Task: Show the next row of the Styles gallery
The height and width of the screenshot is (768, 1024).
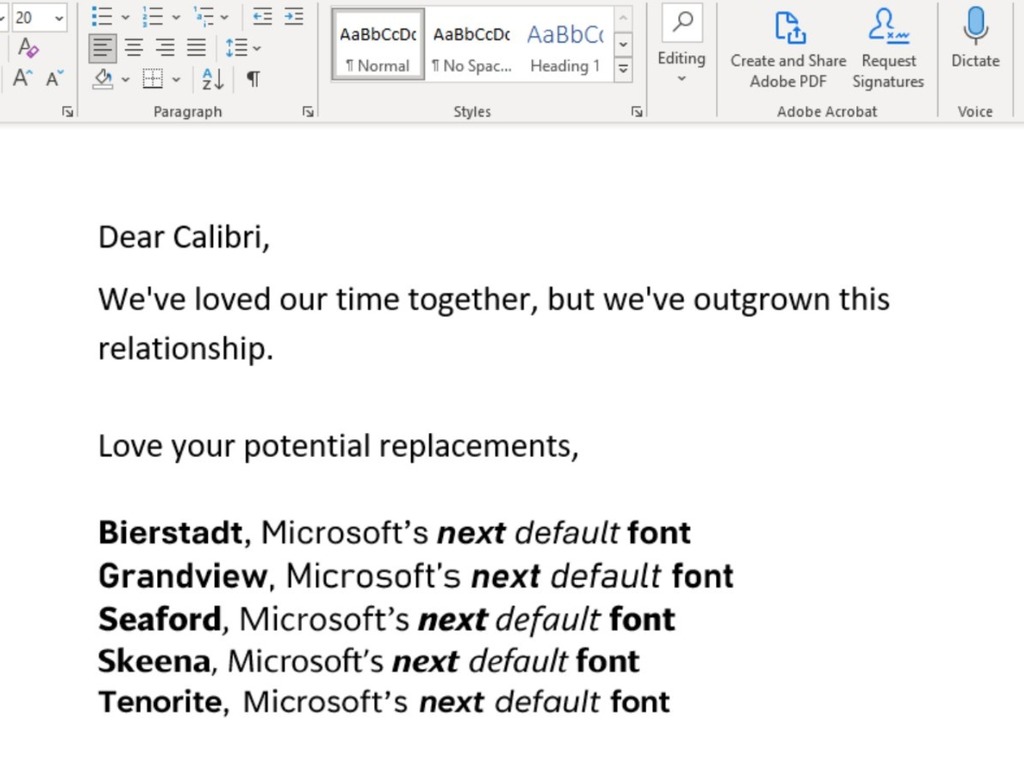Action: click(623, 44)
